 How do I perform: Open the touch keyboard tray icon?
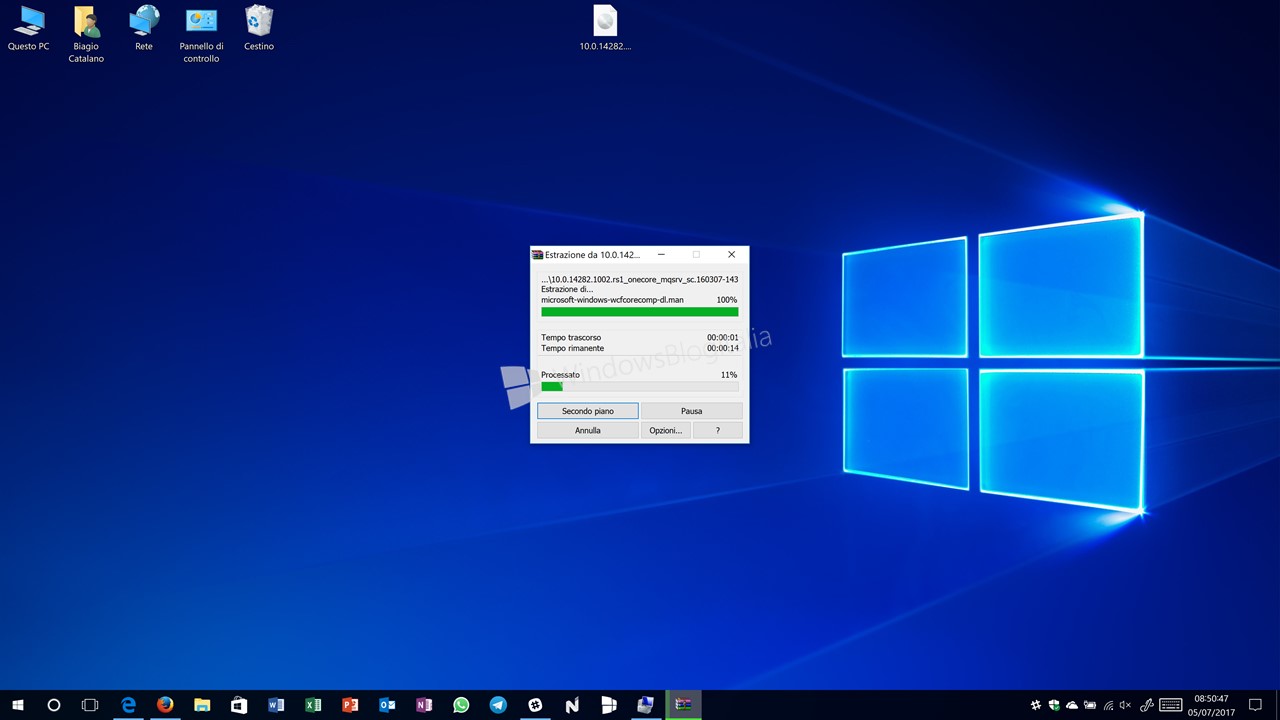click(1171, 705)
